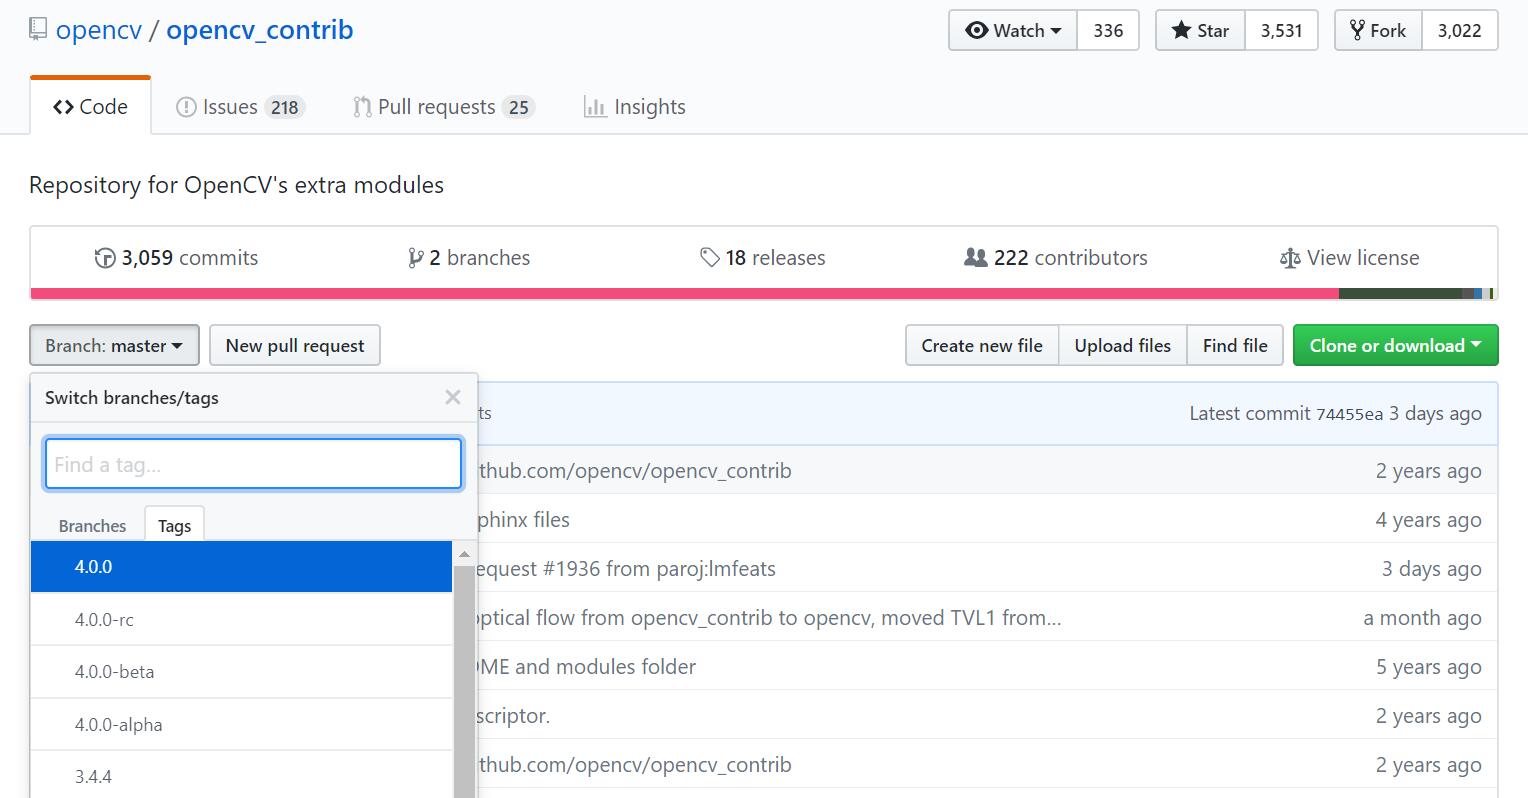
Task: Click the star icon in Star button
Action: [1181, 30]
